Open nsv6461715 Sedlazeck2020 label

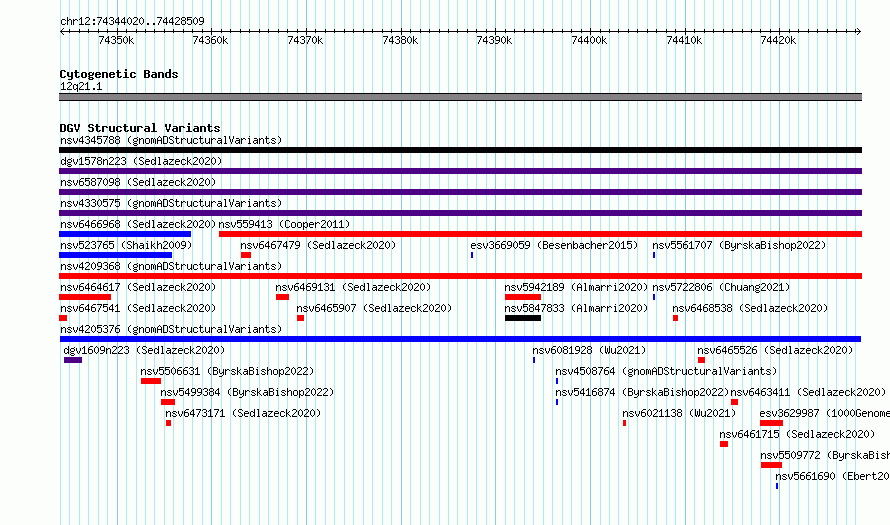tap(797, 434)
